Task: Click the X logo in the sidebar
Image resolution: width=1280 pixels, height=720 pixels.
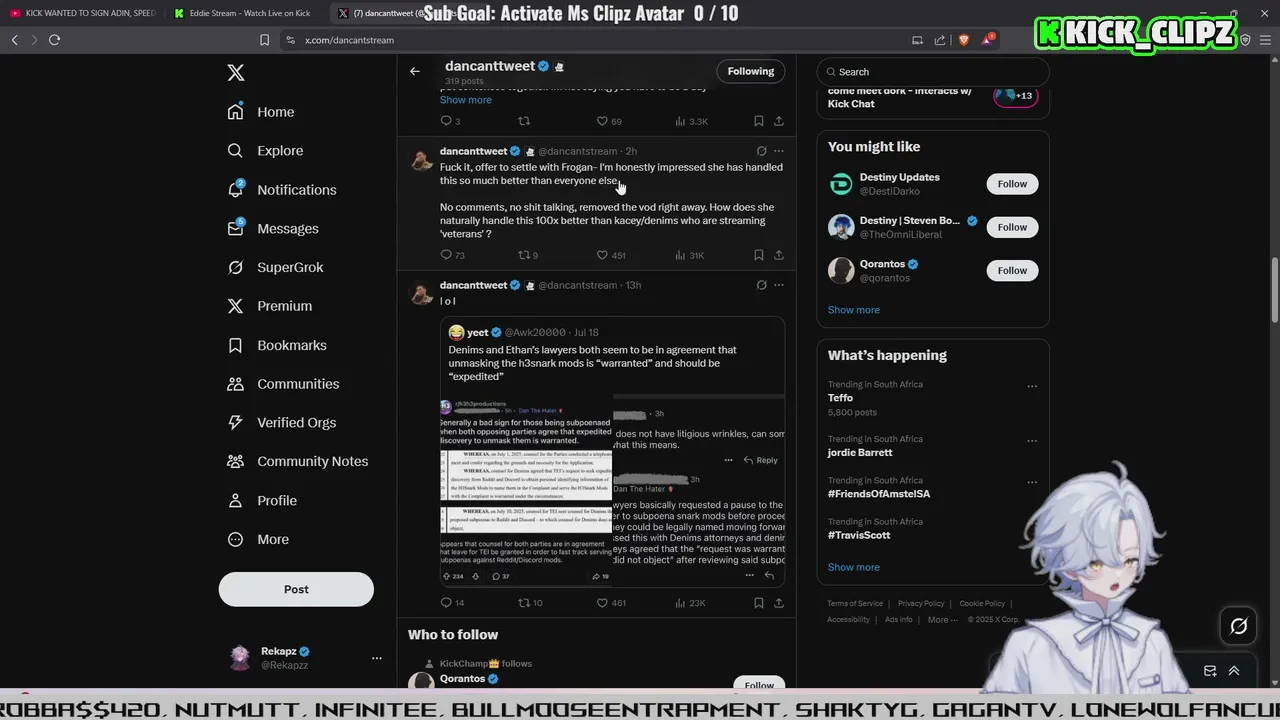Action: [x=236, y=73]
